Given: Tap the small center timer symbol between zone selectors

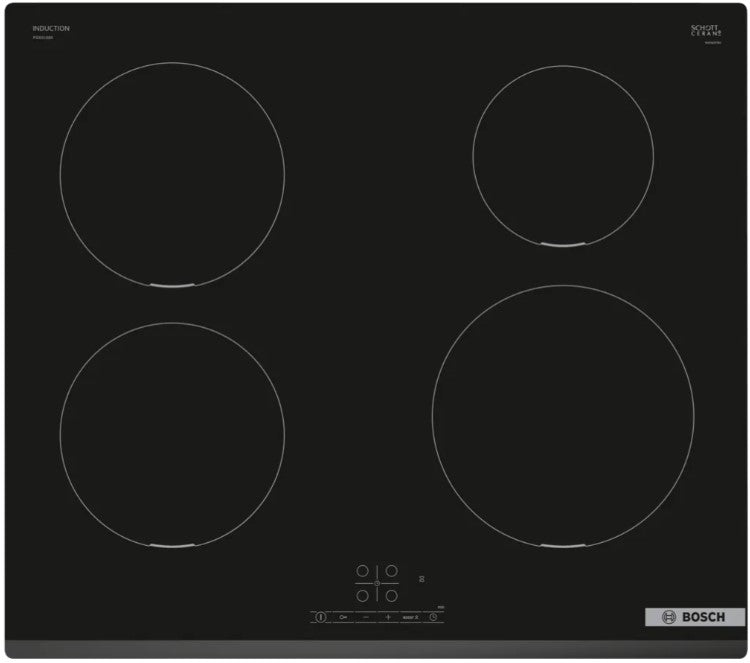Looking at the screenshot, I should pyautogui.click(x=377, y=583).
